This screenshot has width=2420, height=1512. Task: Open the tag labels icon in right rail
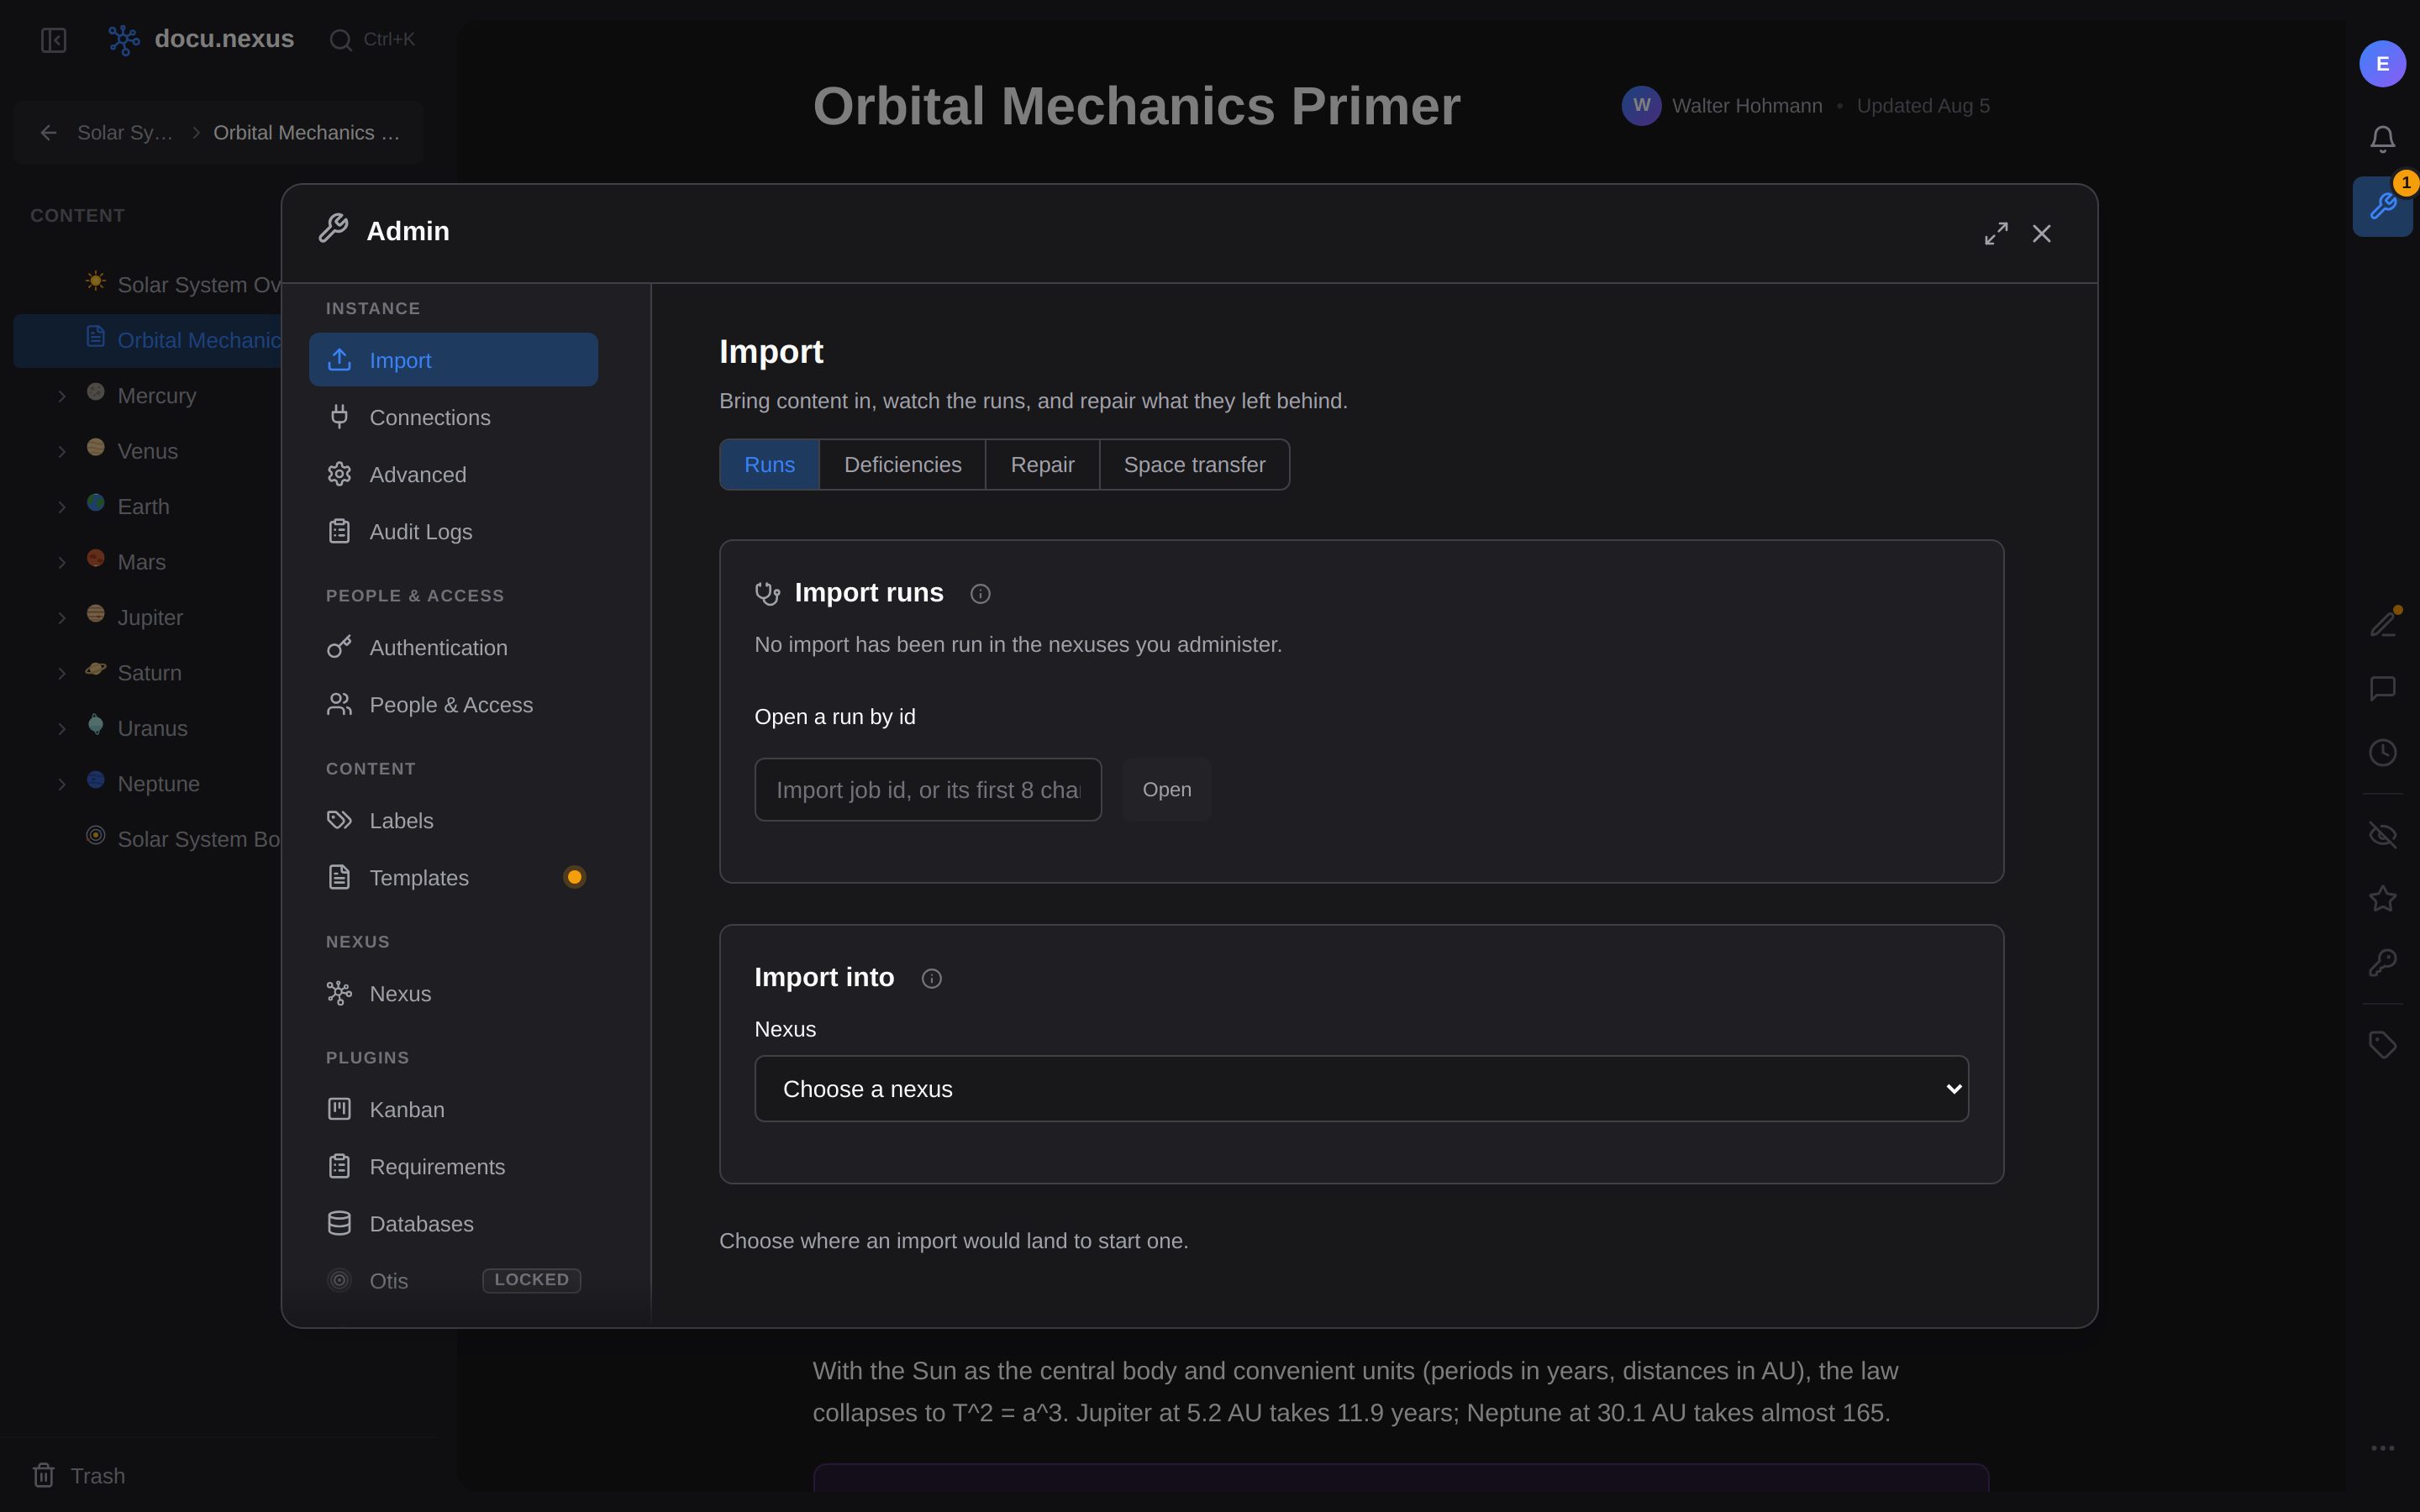(x=2383, y=1044)
